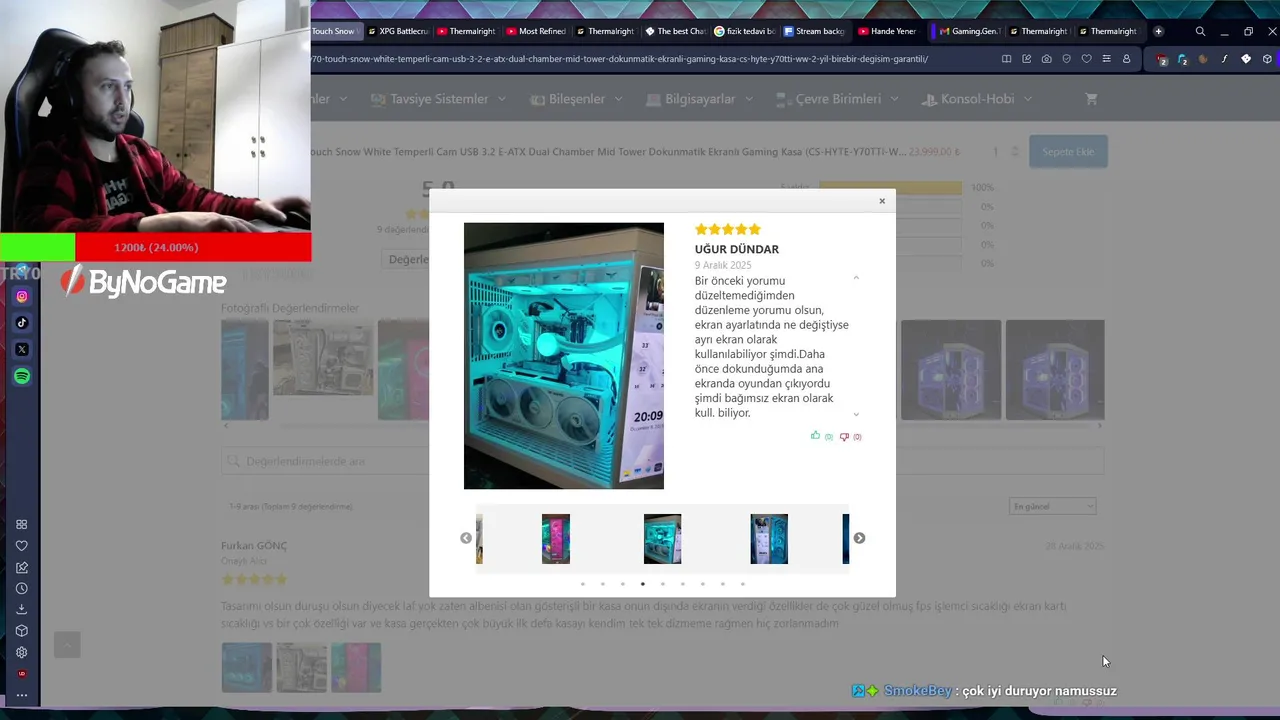The image size is (1280, 720).
Task: Close the review photo popup
Action: [x=882, y=201]
